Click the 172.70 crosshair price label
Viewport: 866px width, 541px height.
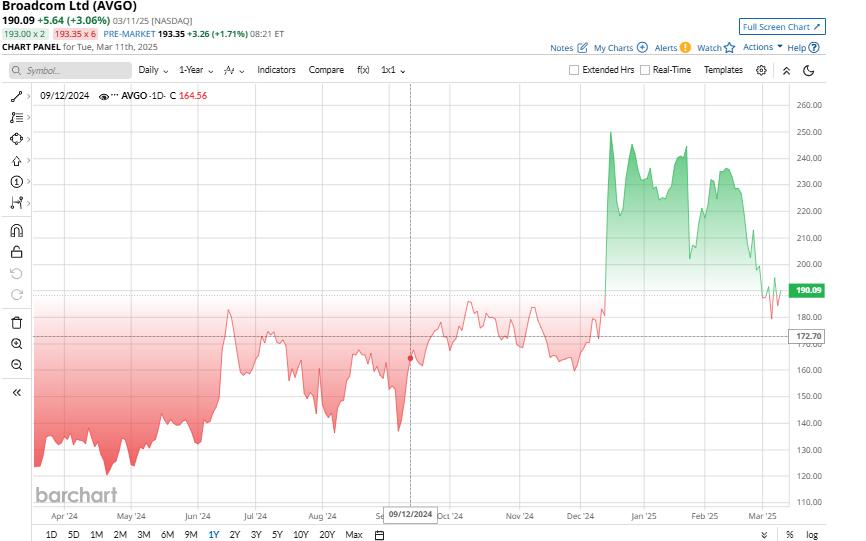[806, 336]
